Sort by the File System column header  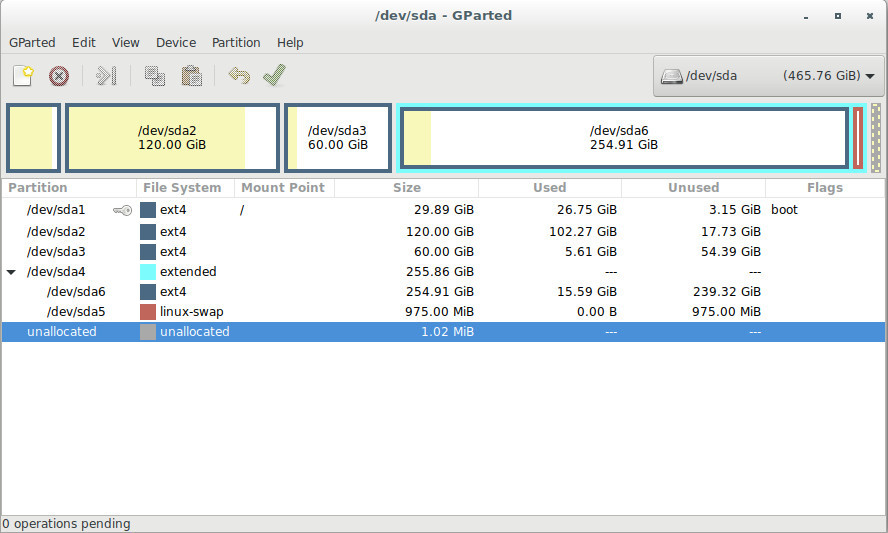(x=185, y=187)
